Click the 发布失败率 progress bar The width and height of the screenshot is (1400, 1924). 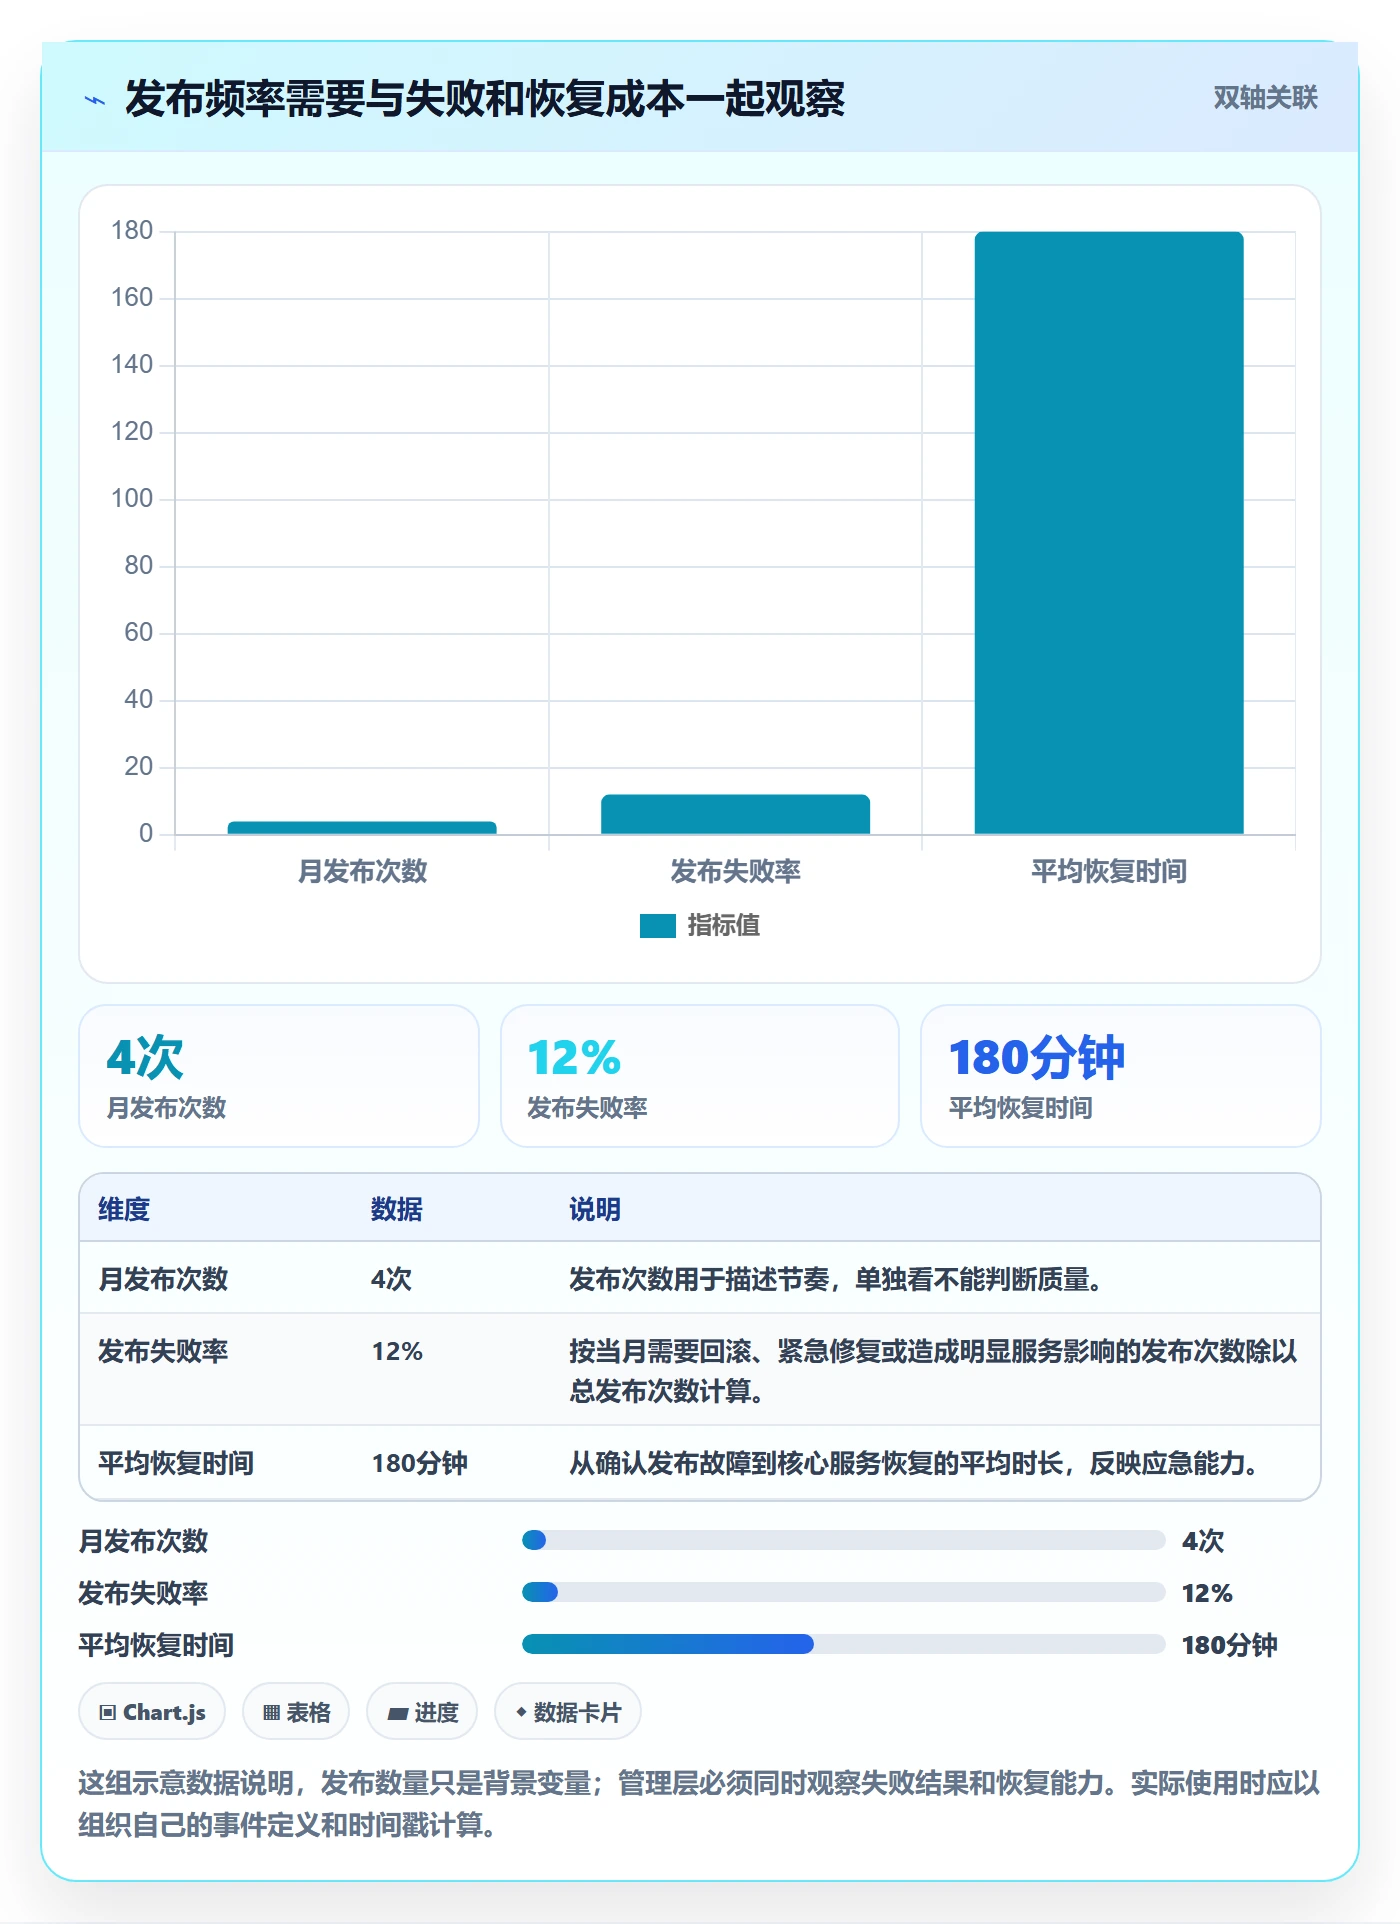843,1592
